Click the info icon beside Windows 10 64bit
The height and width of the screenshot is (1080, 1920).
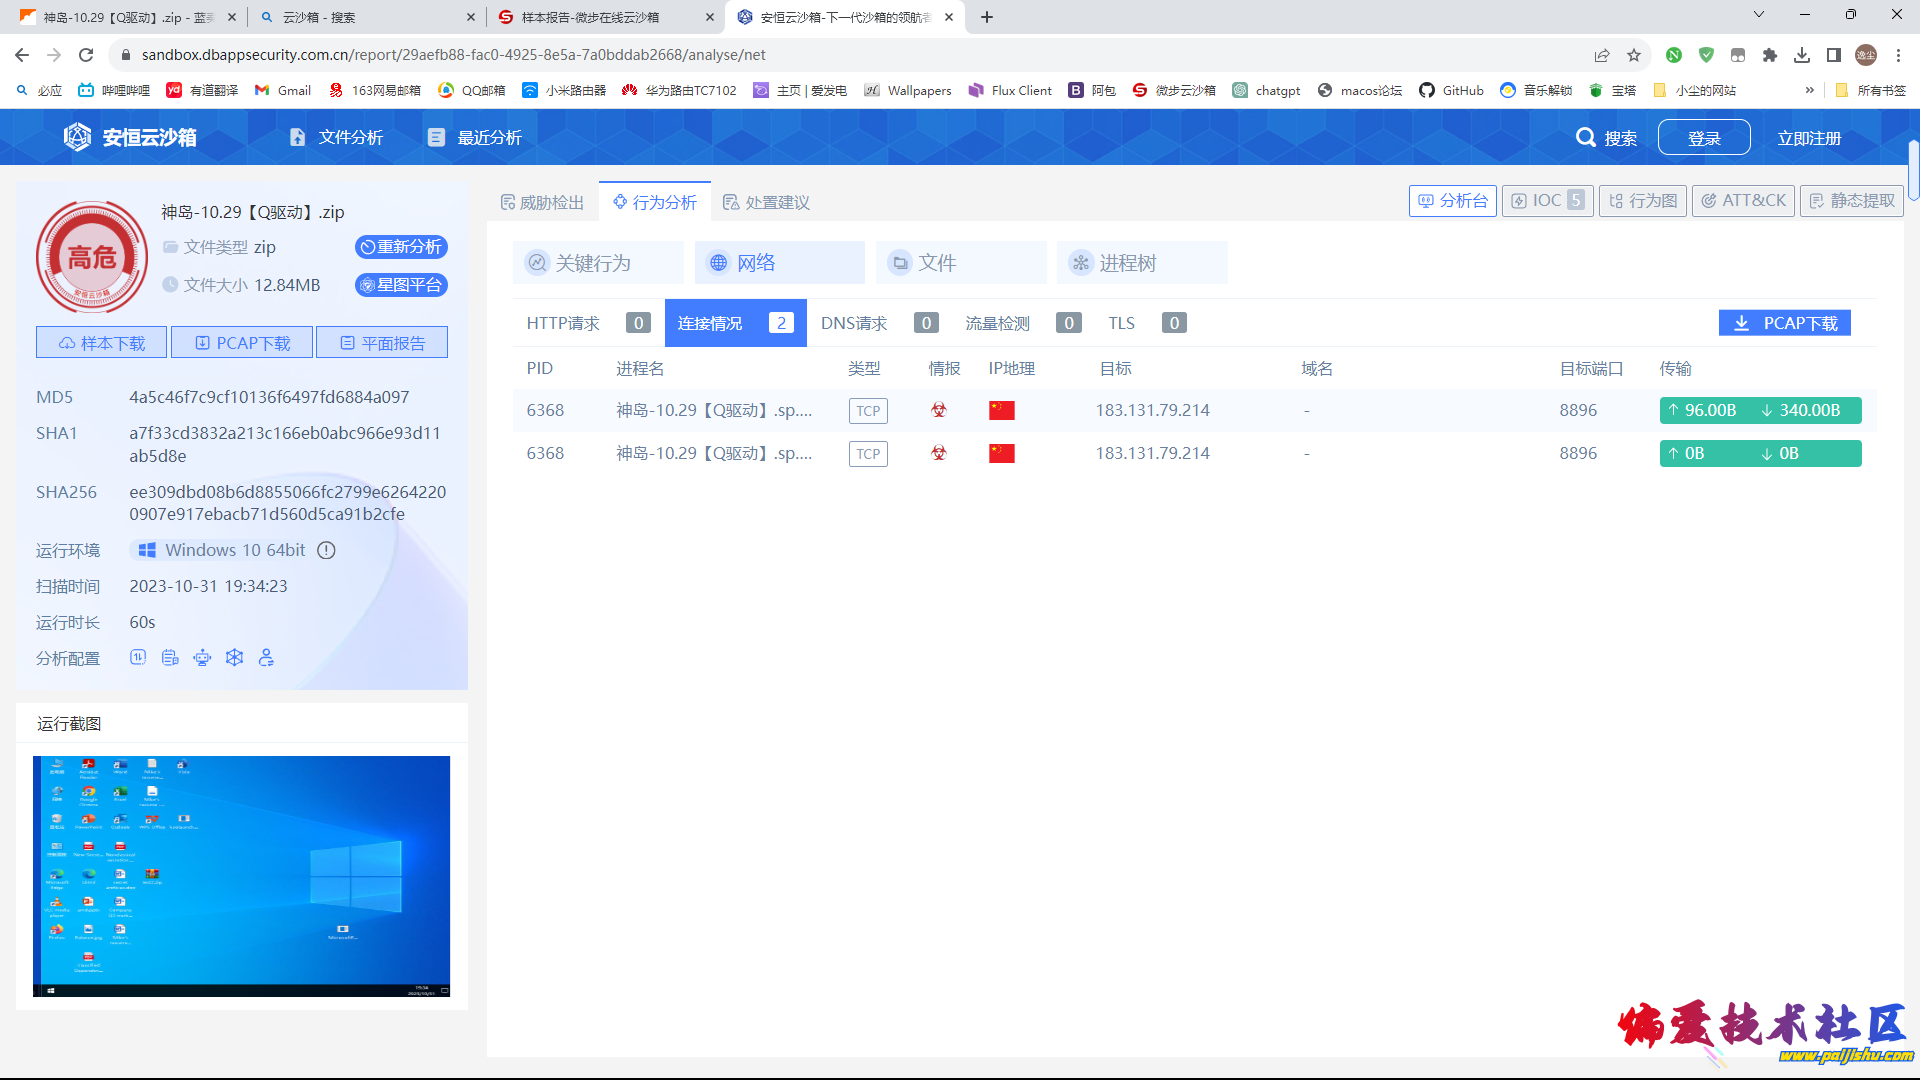(326, 550)
